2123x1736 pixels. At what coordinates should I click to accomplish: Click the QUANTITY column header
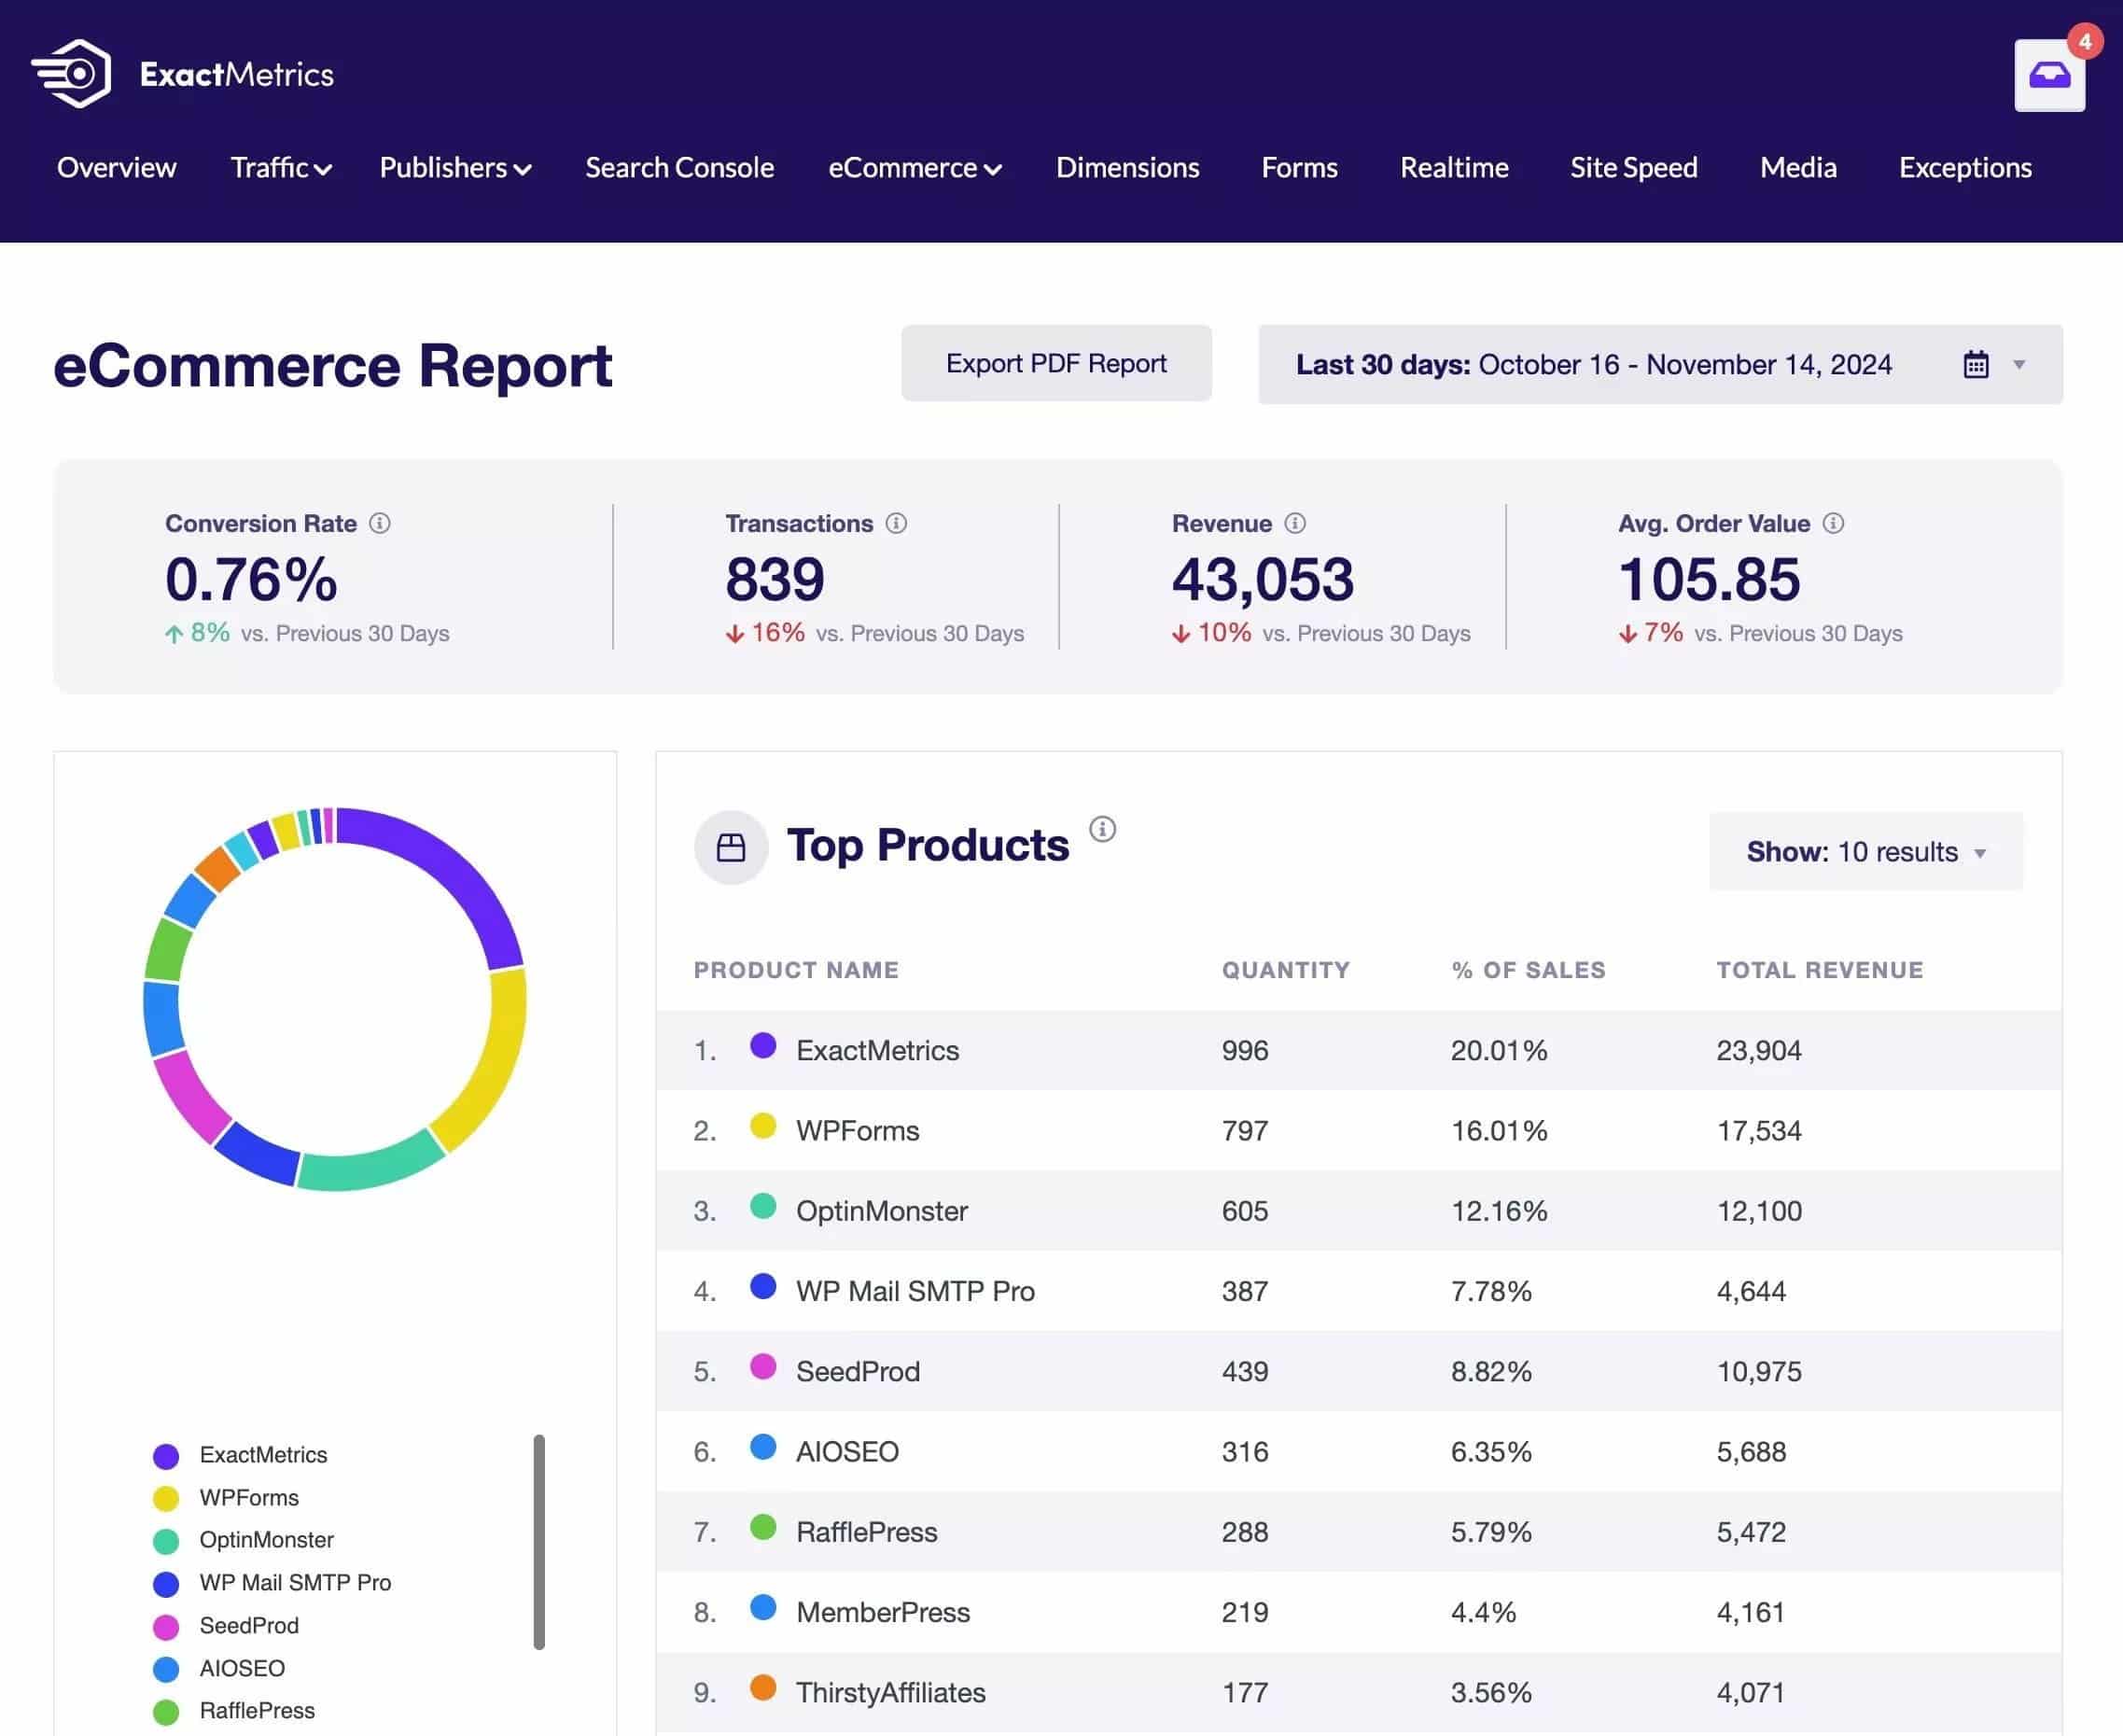tap(1286, 970)
